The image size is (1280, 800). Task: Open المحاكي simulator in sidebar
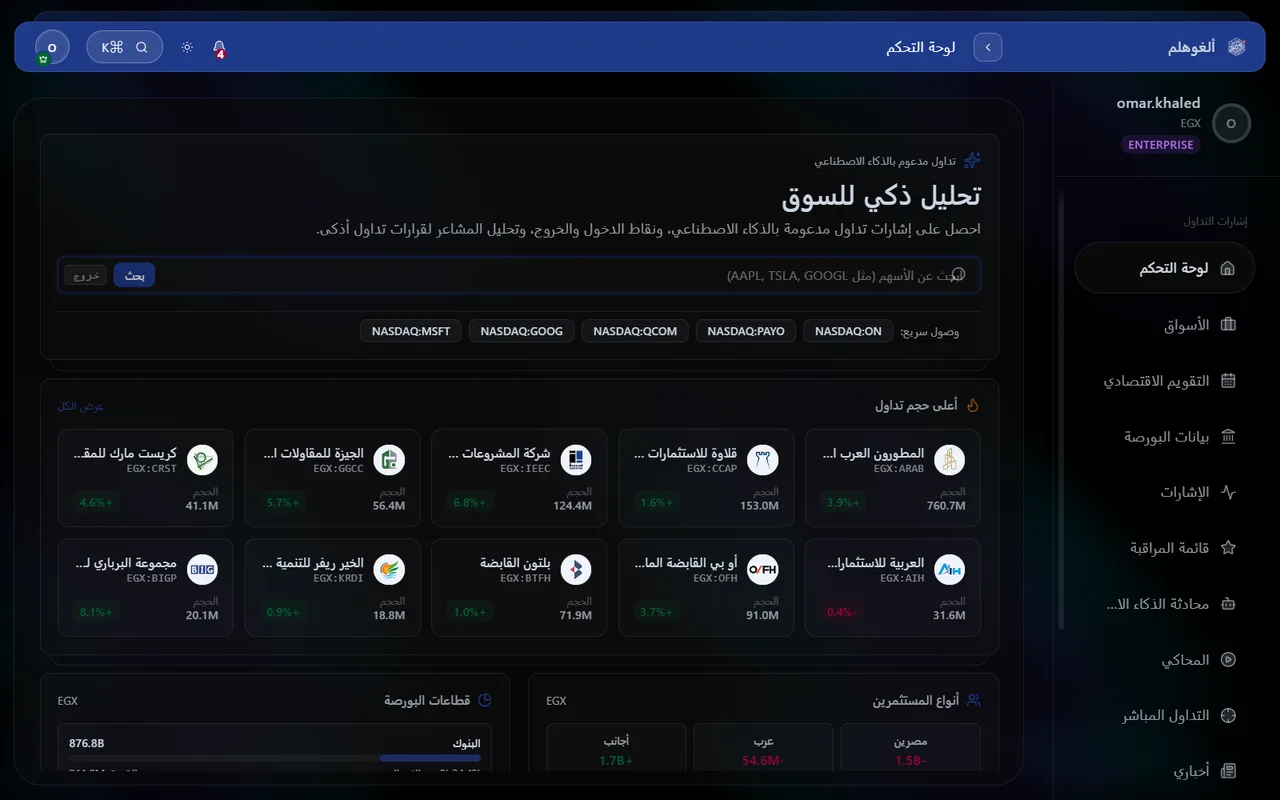click(x=1165, y=660)
